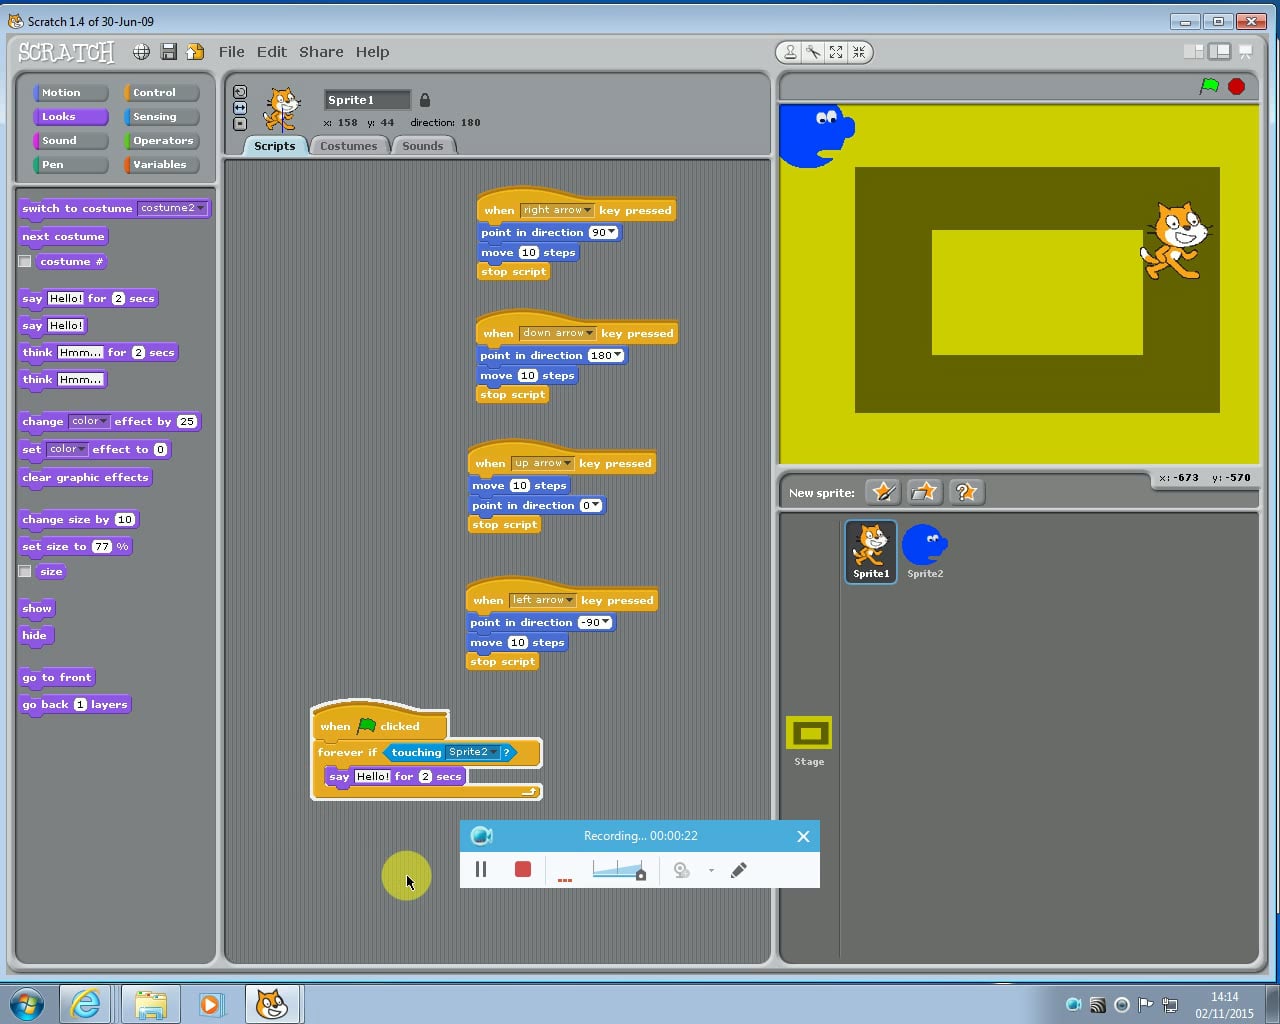
Task: Save project using the floppy disk icon
Action: pos(168,52)
